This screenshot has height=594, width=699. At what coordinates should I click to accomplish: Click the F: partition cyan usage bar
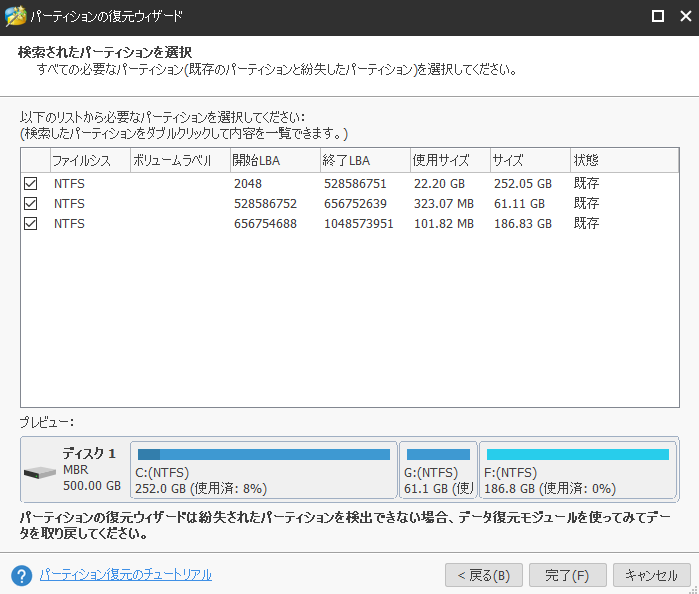(578, 454)
